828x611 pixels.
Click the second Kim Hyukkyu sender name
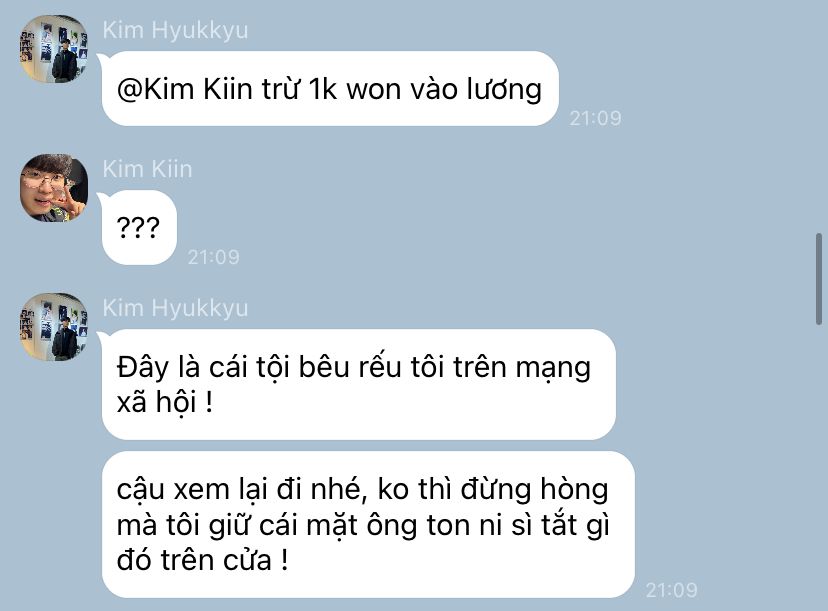(175, 308)
